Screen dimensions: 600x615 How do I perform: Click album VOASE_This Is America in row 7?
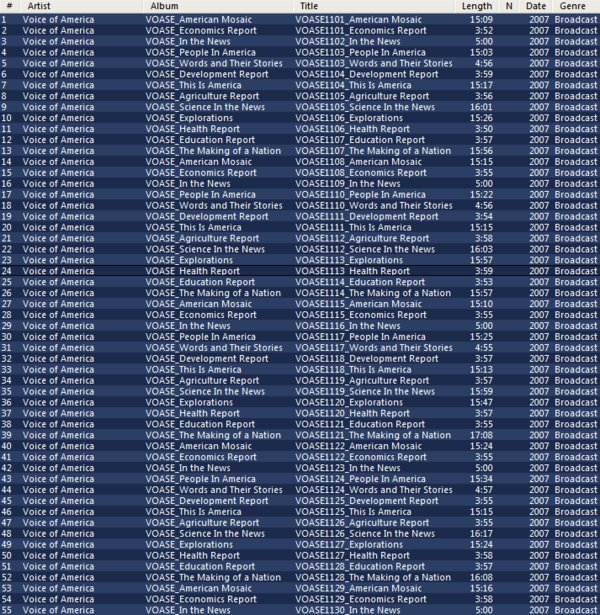(x=193, y=85)
